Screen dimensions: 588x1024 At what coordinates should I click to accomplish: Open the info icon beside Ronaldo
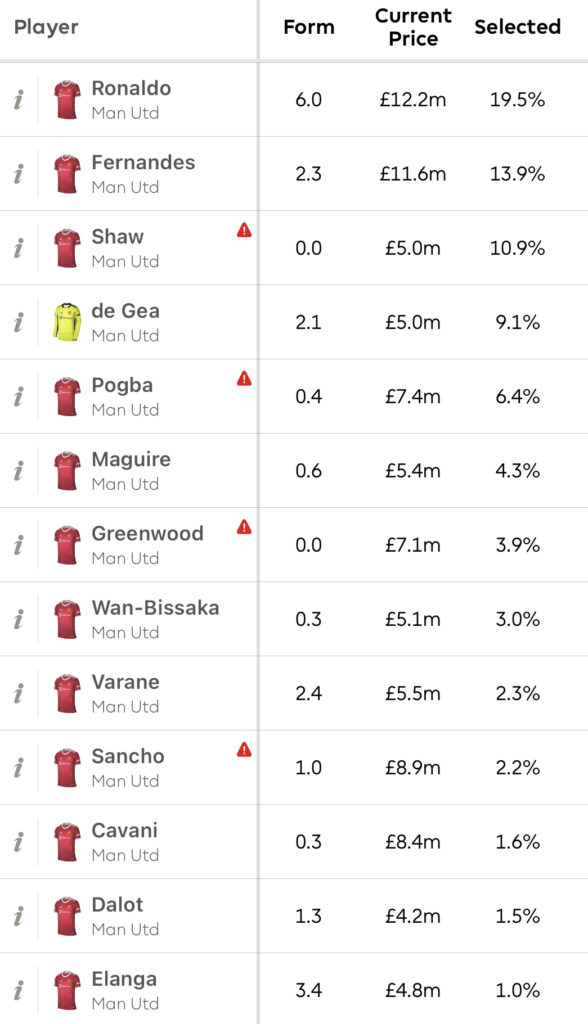(x=18, y=100)
